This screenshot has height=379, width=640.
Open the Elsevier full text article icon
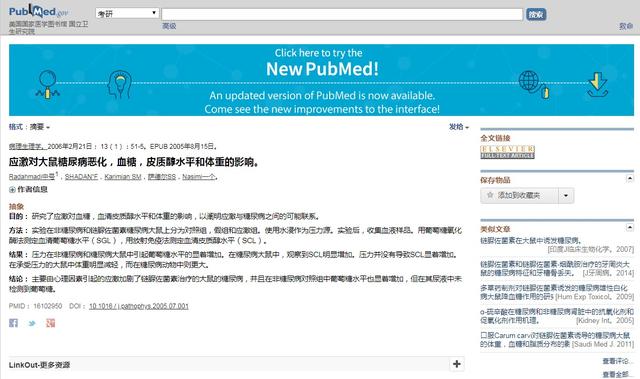tap(507, 152)
